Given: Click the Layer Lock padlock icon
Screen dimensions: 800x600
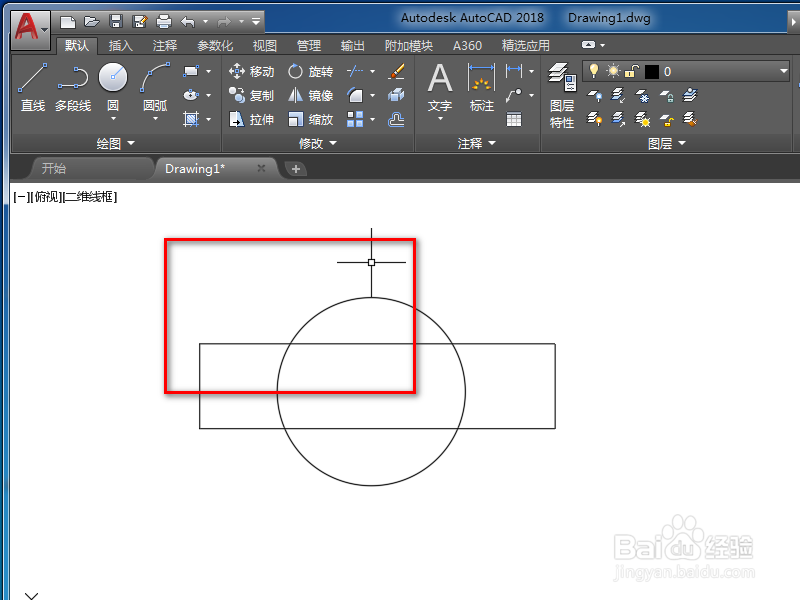Looking at the screenshot, I should tap(666, 95).
